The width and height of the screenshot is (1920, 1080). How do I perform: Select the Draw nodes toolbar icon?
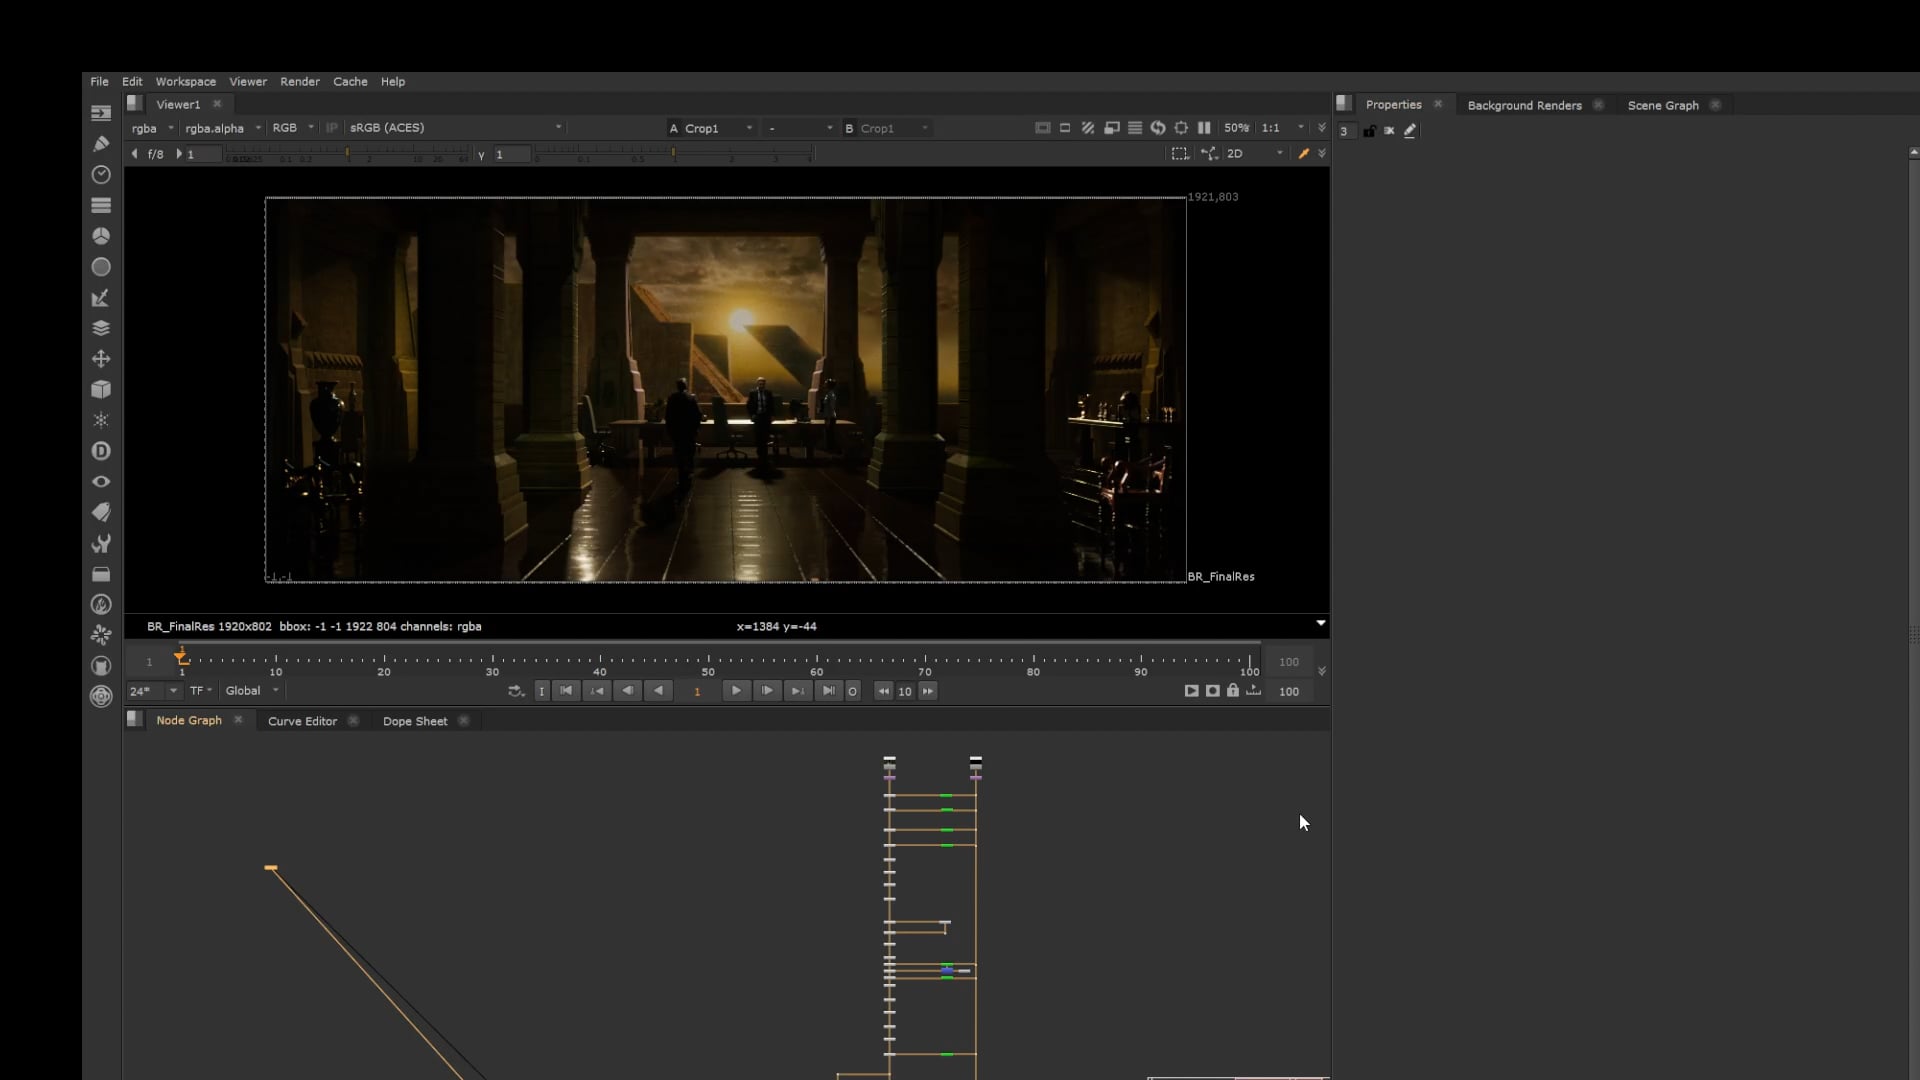100,143
